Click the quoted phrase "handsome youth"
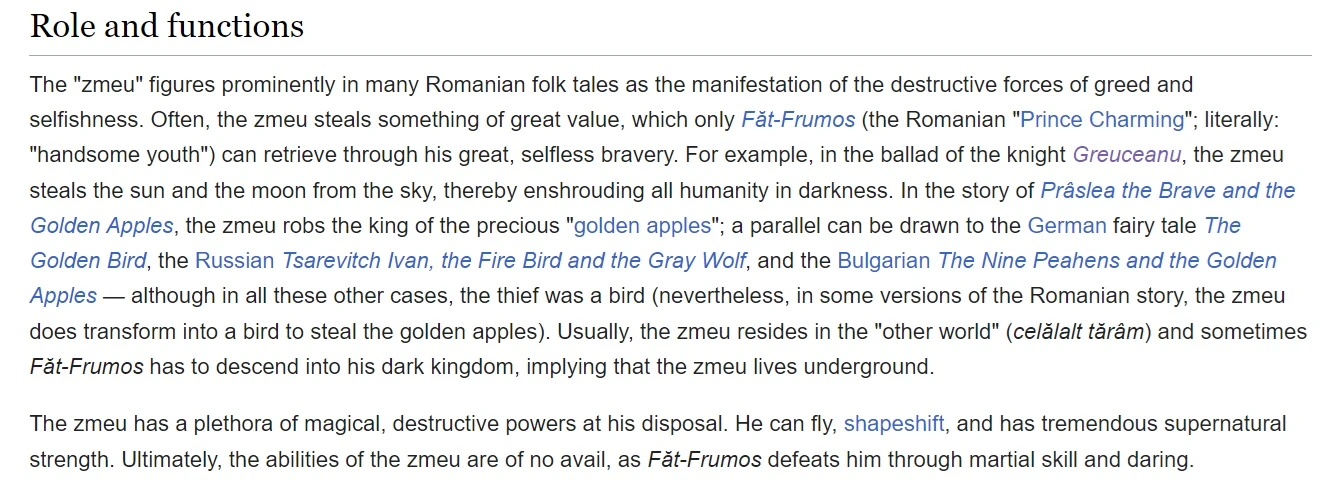The image size is (1341, 488). click(x=123, y=156)
